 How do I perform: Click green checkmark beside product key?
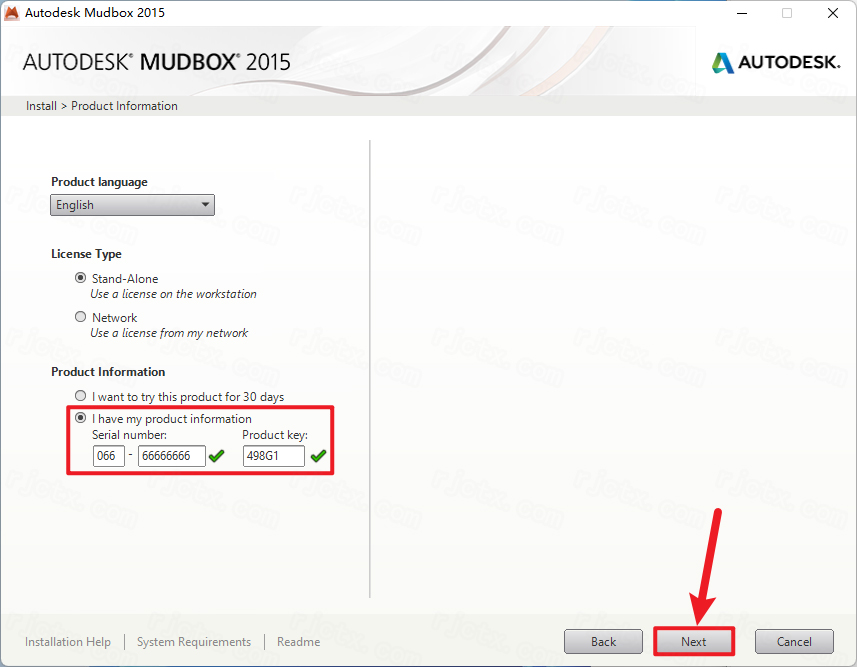[318, 455]
